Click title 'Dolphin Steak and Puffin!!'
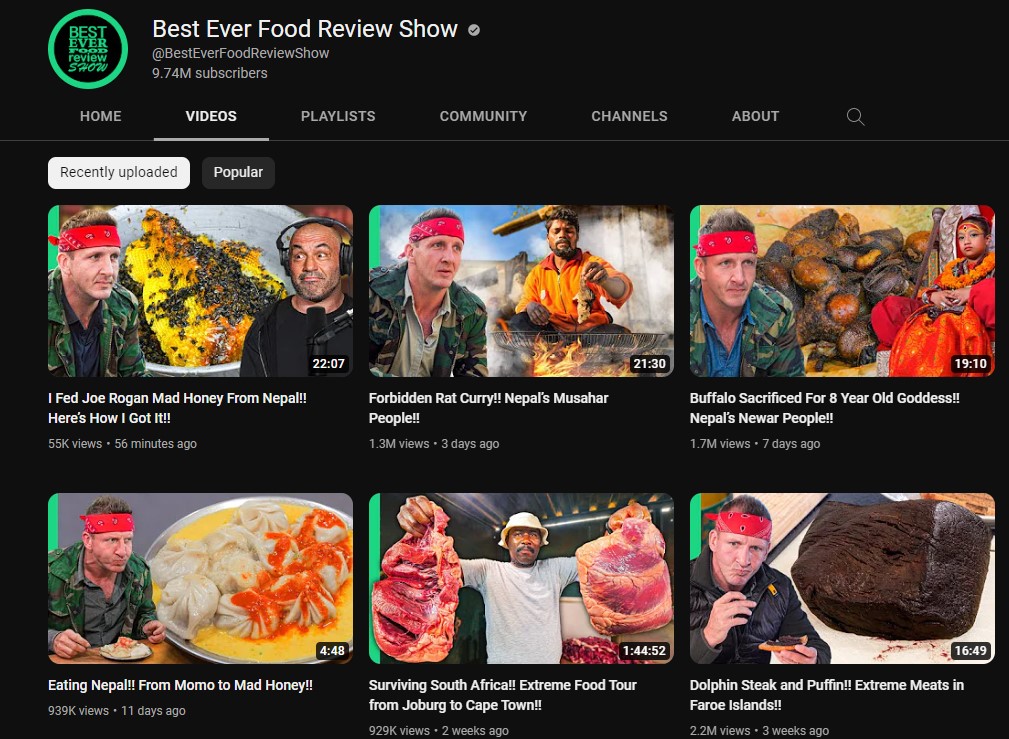Image resolution: width=1009 pixels, height=739 pixels. [x=770, y=686]
